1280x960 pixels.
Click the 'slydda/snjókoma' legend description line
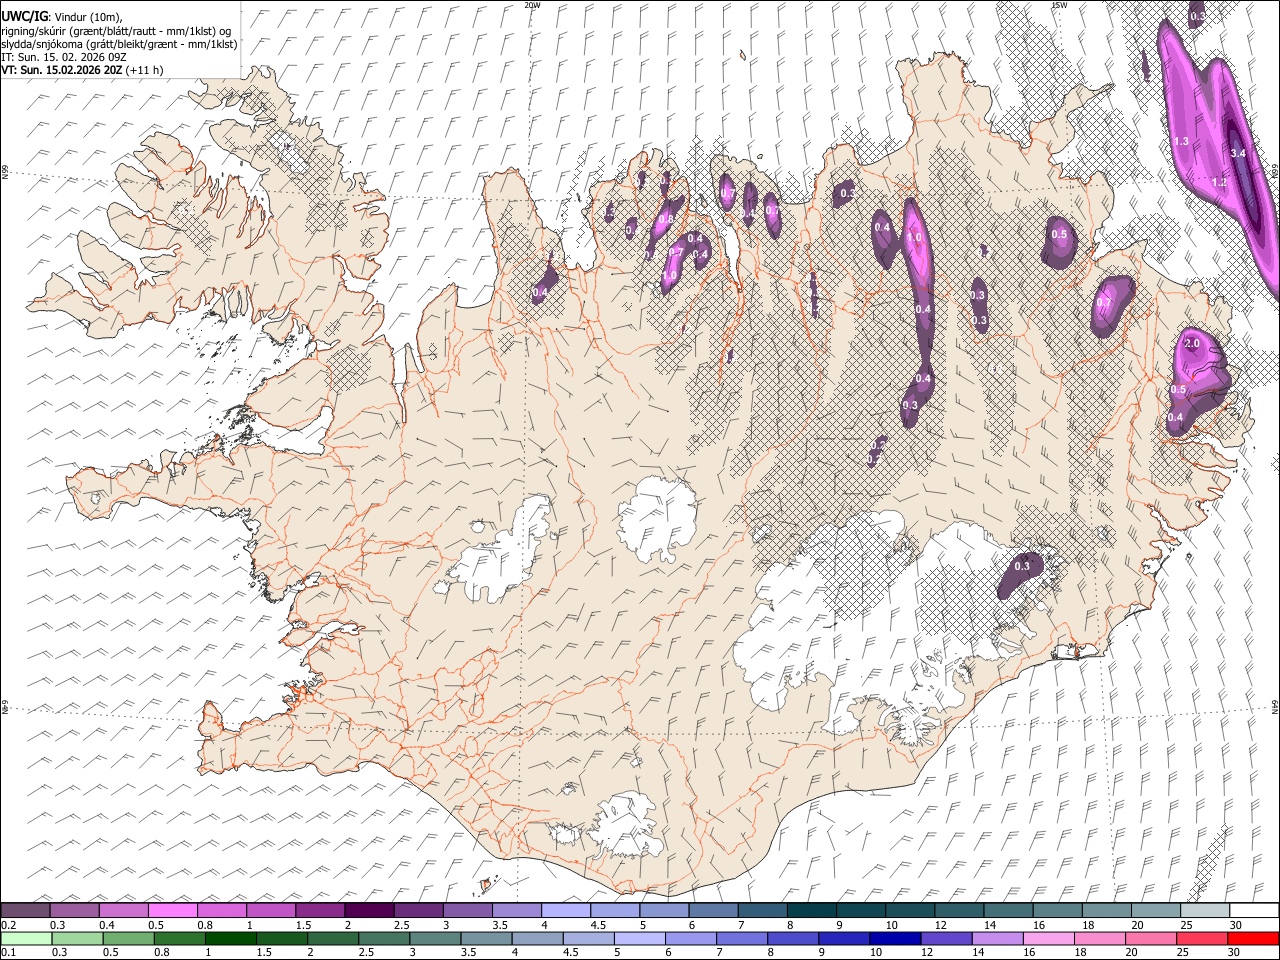point(119,44)
